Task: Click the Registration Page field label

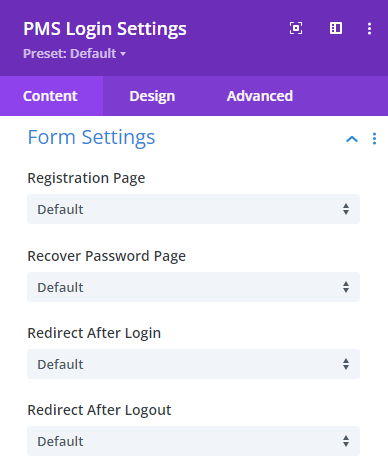Action: 86,178
